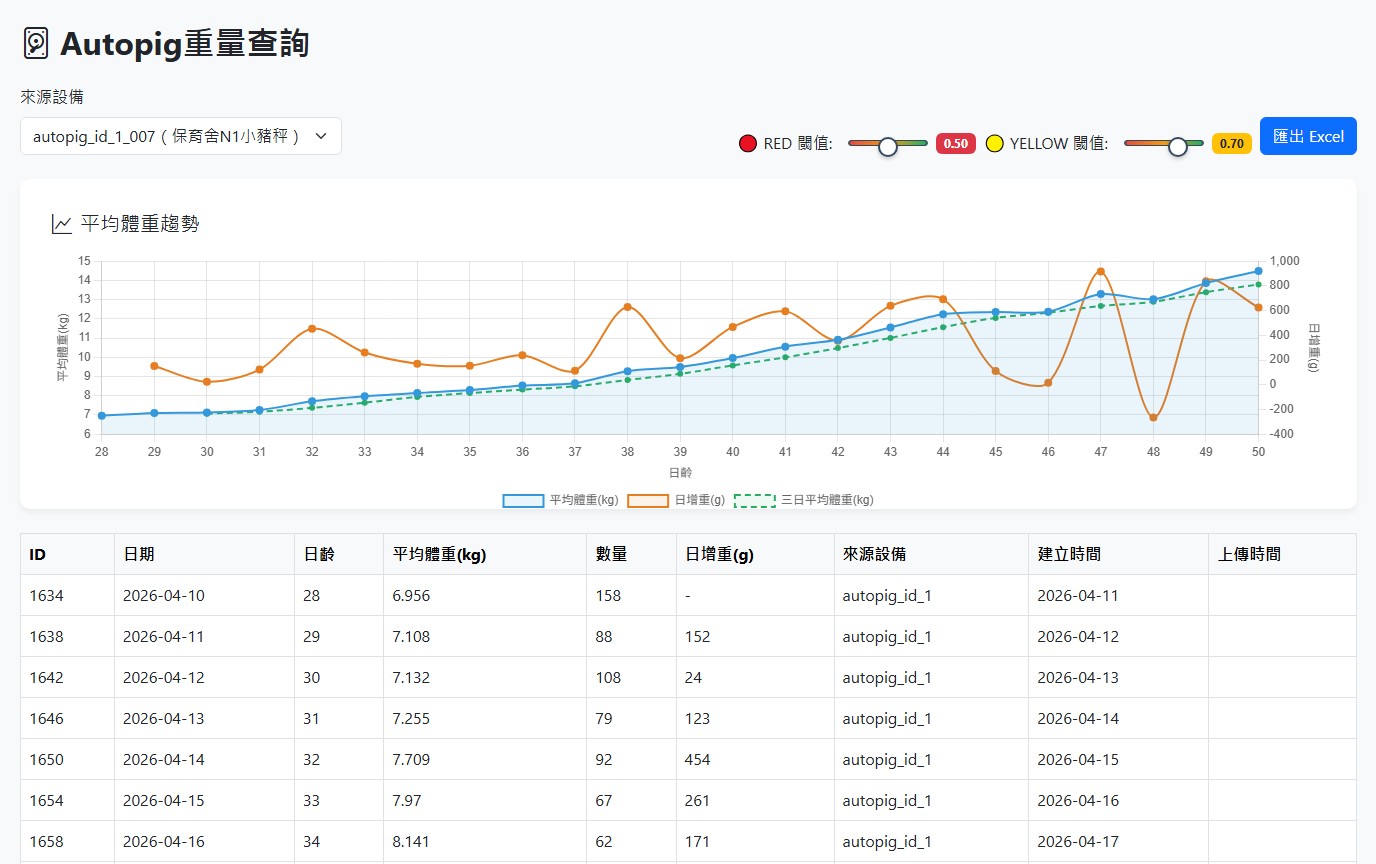Click the yellow 0.70 threshold badge
The image size is (1376, 864).
pos(1231,143)
